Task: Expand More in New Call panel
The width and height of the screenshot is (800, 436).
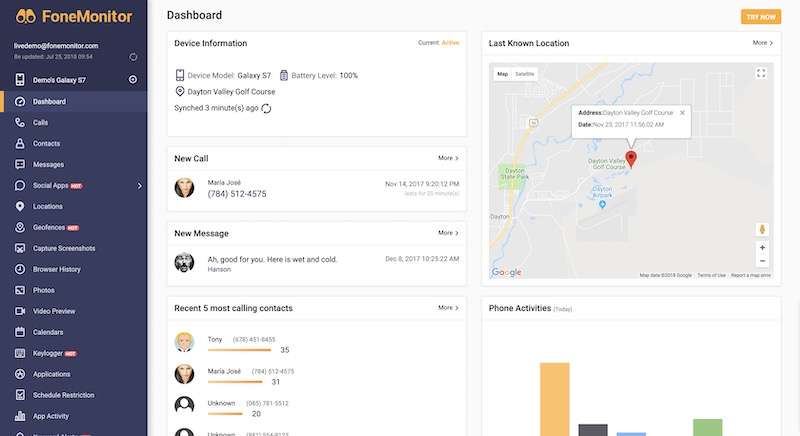Action: point(448,158)
